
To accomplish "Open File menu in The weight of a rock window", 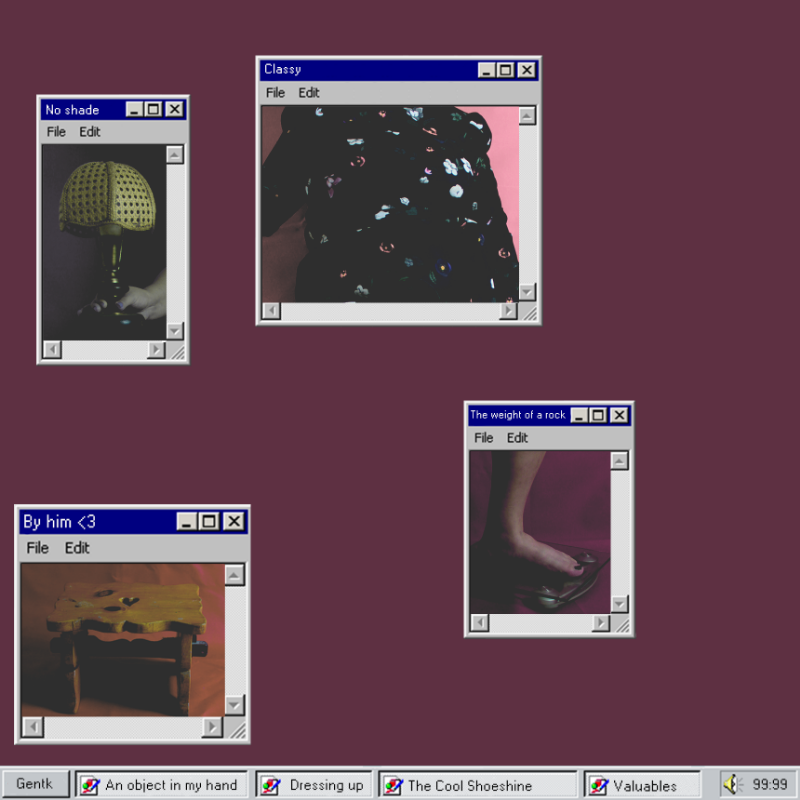I will [x=483, y=438].
